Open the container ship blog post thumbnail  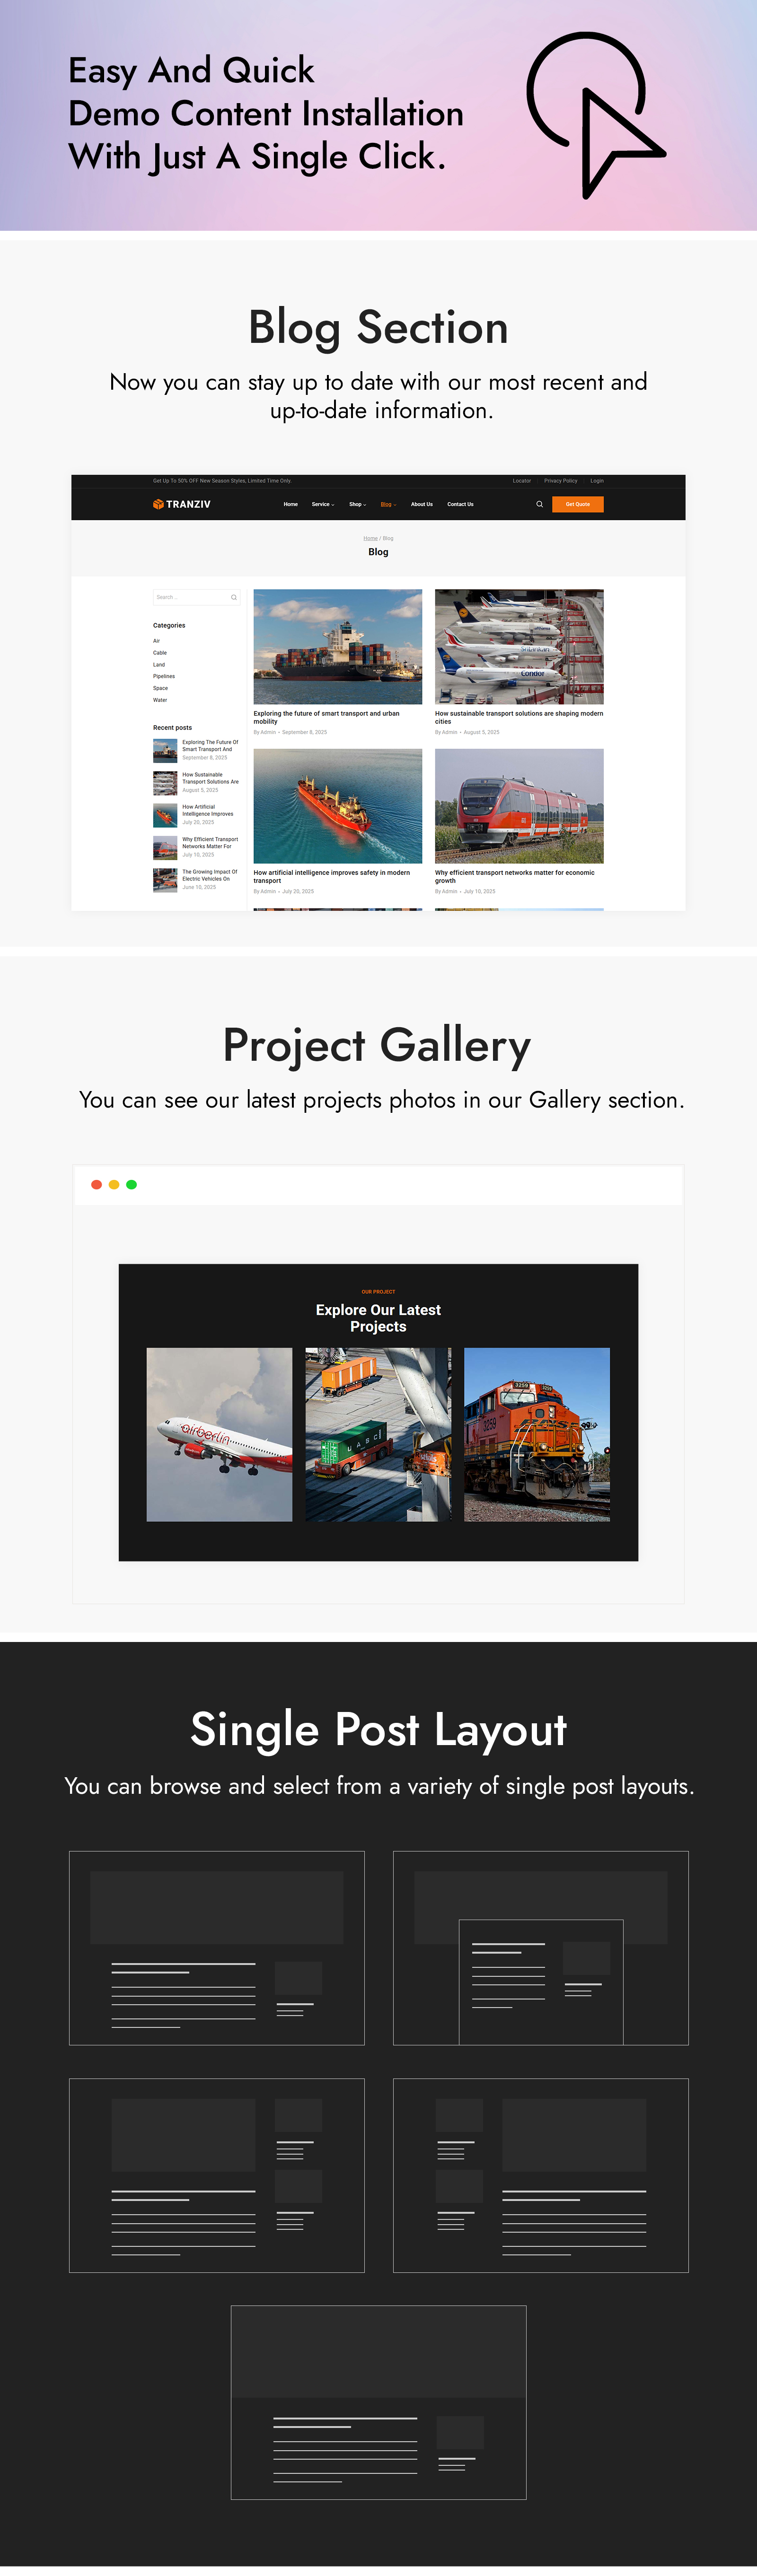338,647
